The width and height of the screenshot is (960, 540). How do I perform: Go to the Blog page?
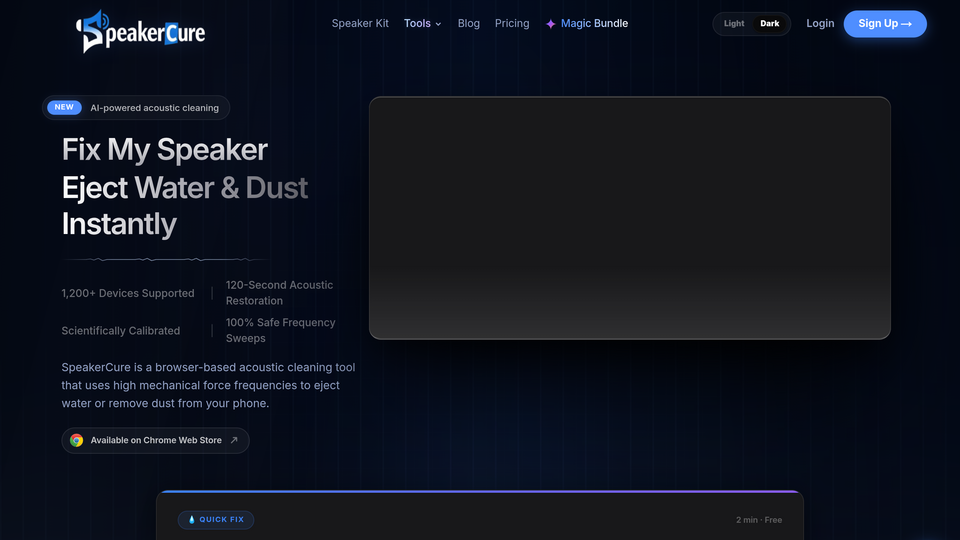pyautogui.click(x=468, y=23)
